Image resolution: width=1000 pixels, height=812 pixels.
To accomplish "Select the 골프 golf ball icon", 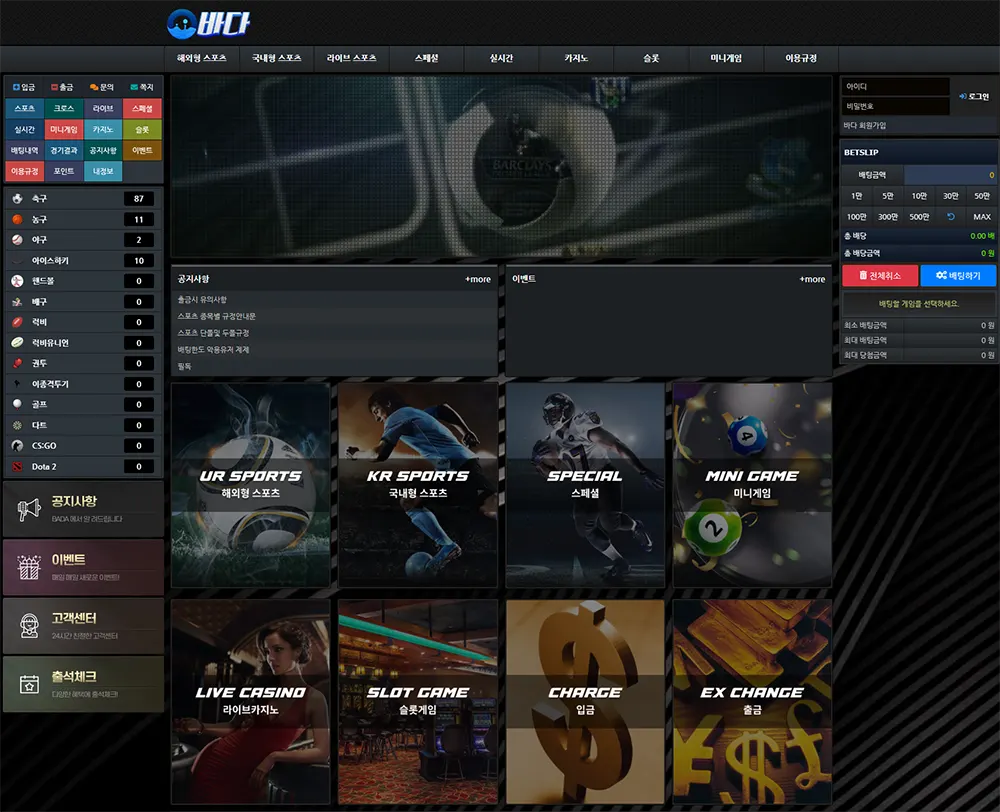I will (17, 404).
